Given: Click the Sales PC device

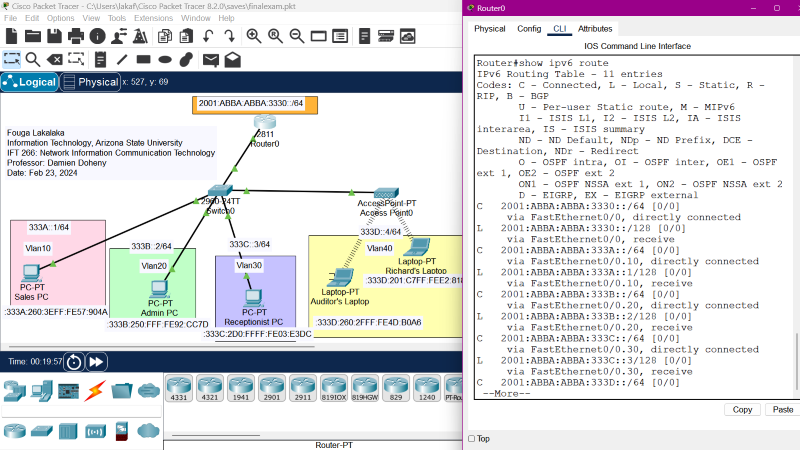Looking at the screenshot, I should (x=31, y=273).
